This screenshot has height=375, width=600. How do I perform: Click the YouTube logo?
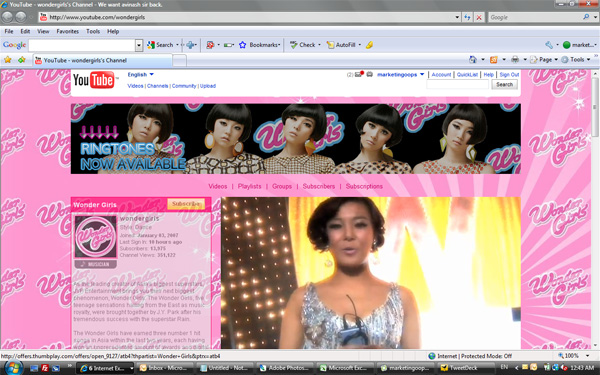(94, 80)
